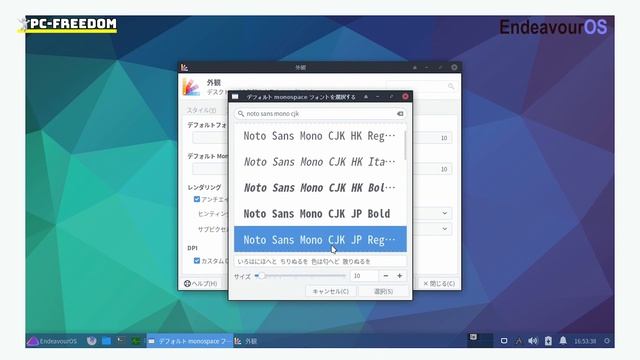Confirm font with the 選択 button
This screenshot has height=360, width=640.
(383, 291)
